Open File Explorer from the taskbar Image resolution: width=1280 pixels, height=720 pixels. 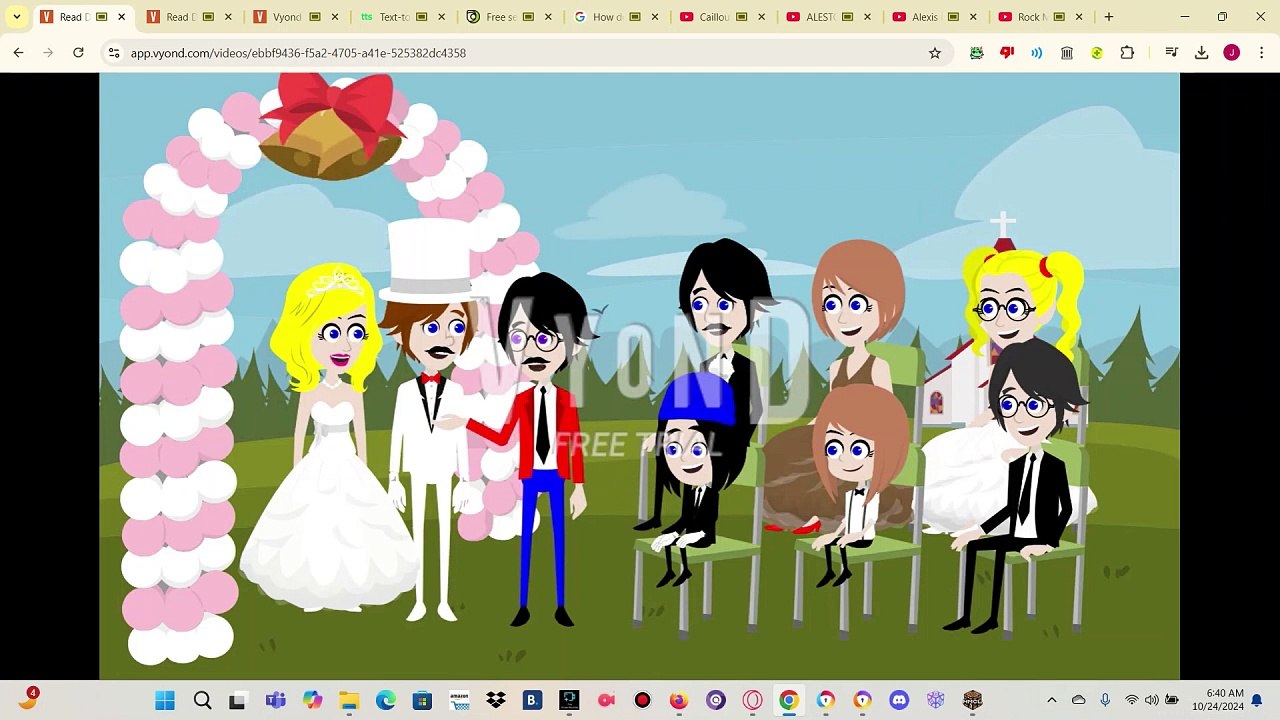pos(348,700)
